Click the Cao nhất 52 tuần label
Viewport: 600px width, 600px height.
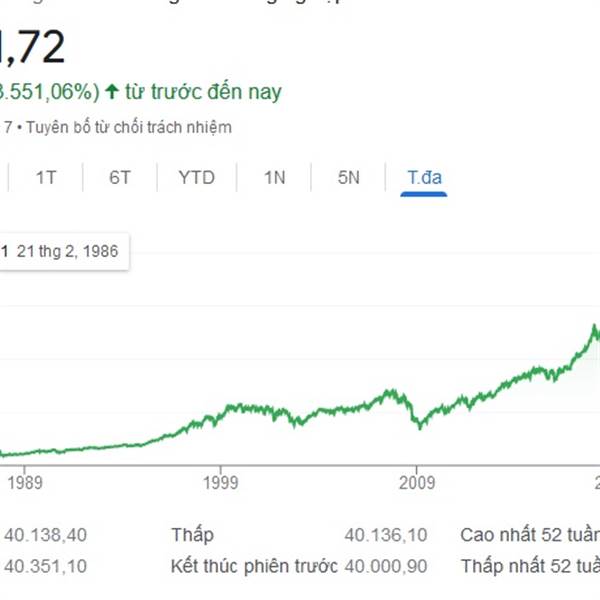coord(530,535)
